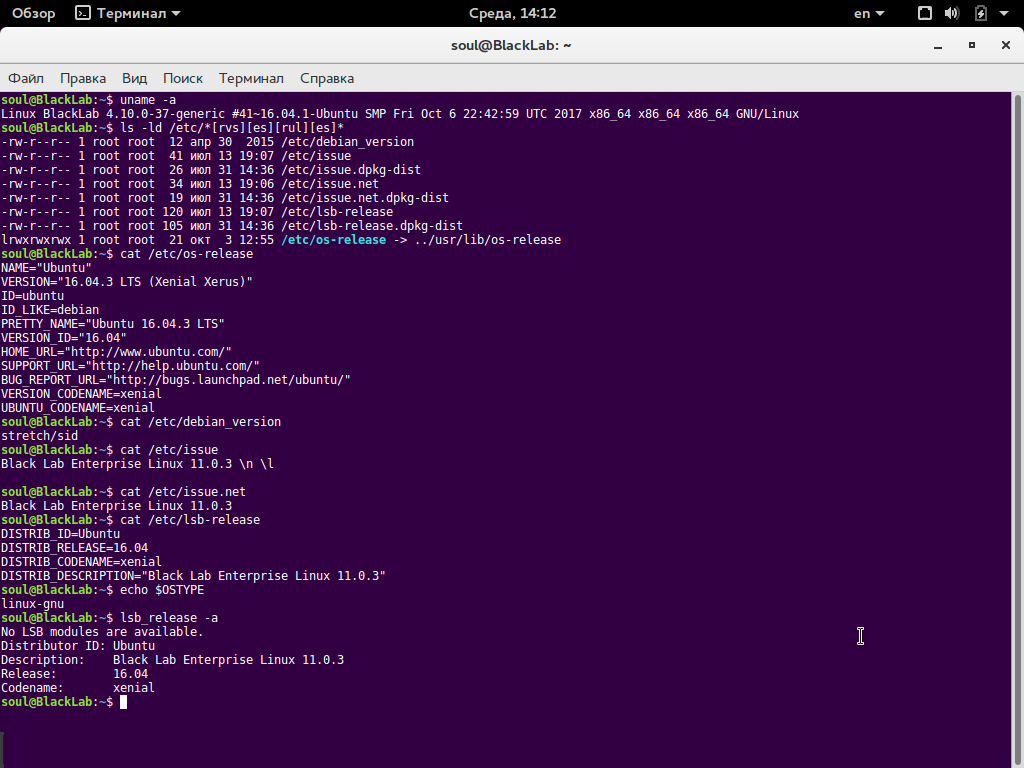
Task: Click the ../usr/lib/os-release link target
Action: 488,240
